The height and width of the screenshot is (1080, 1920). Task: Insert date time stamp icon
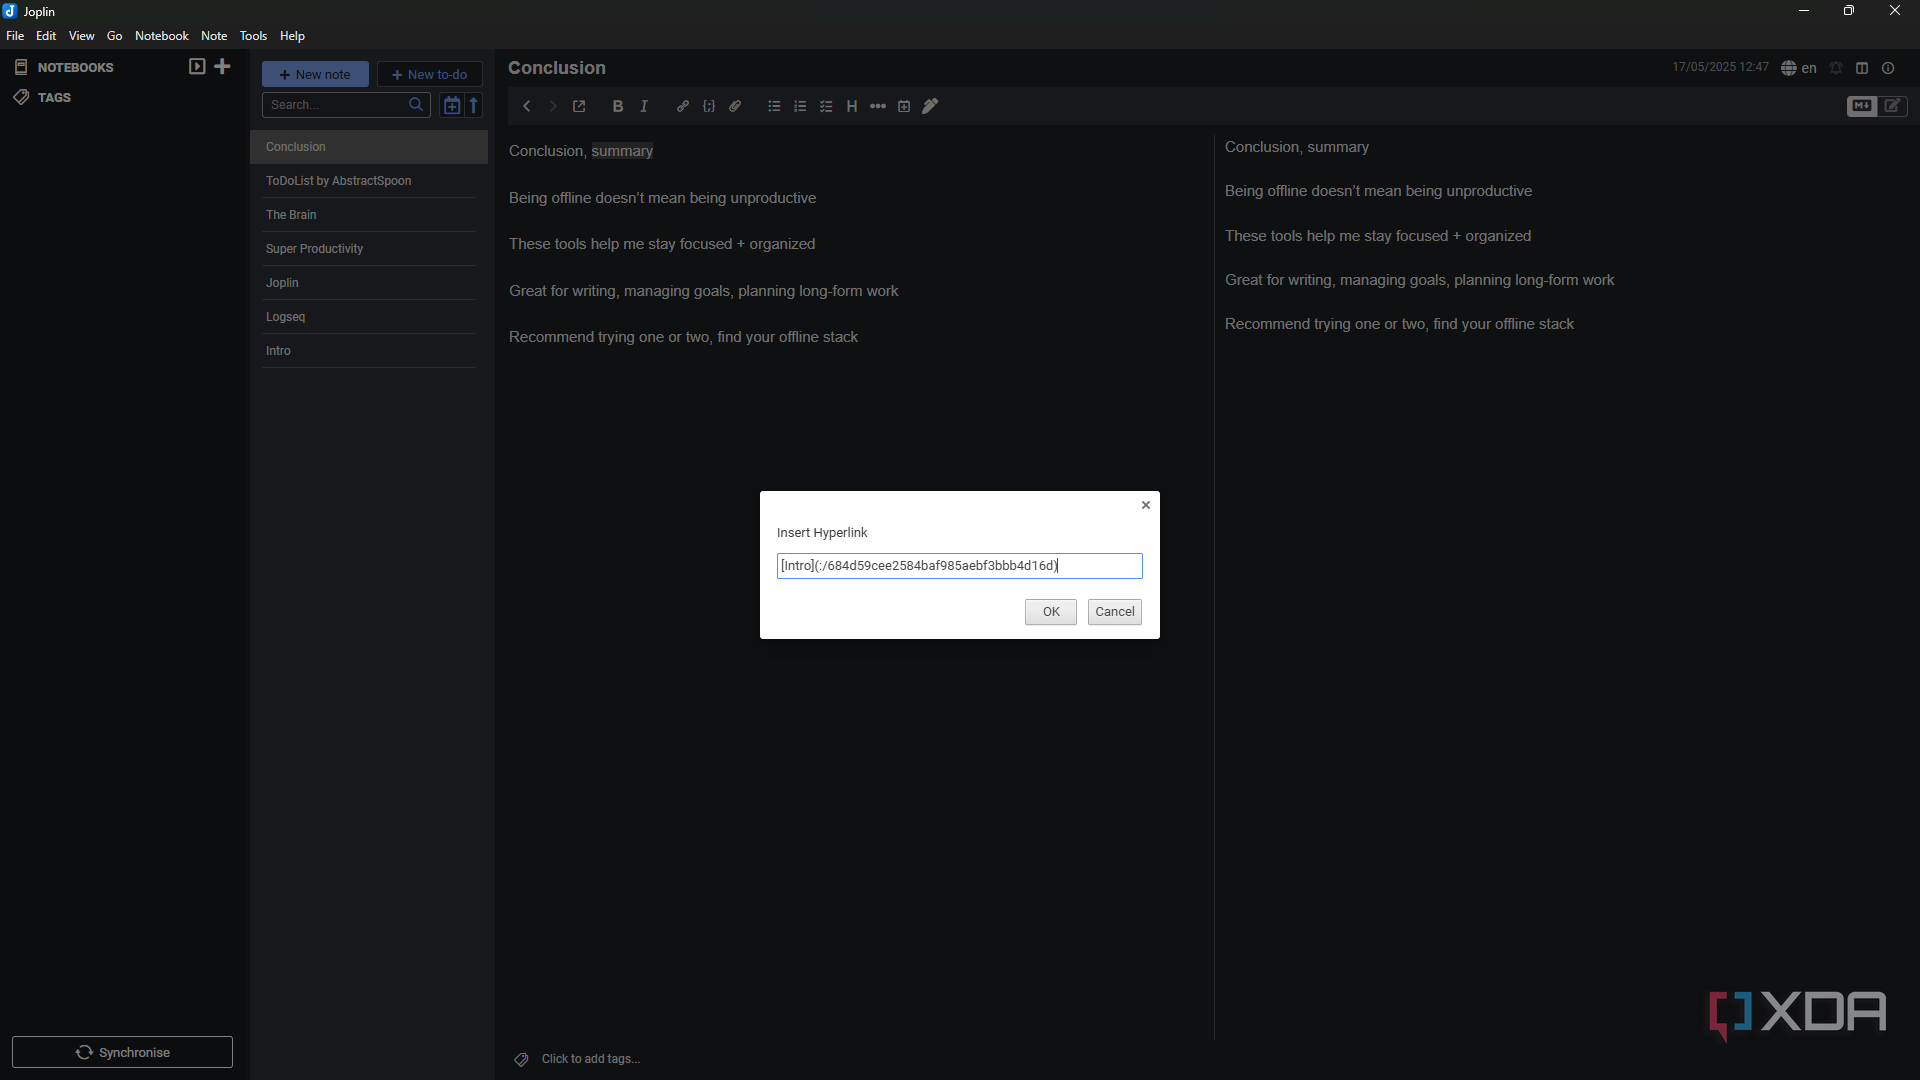904,106
